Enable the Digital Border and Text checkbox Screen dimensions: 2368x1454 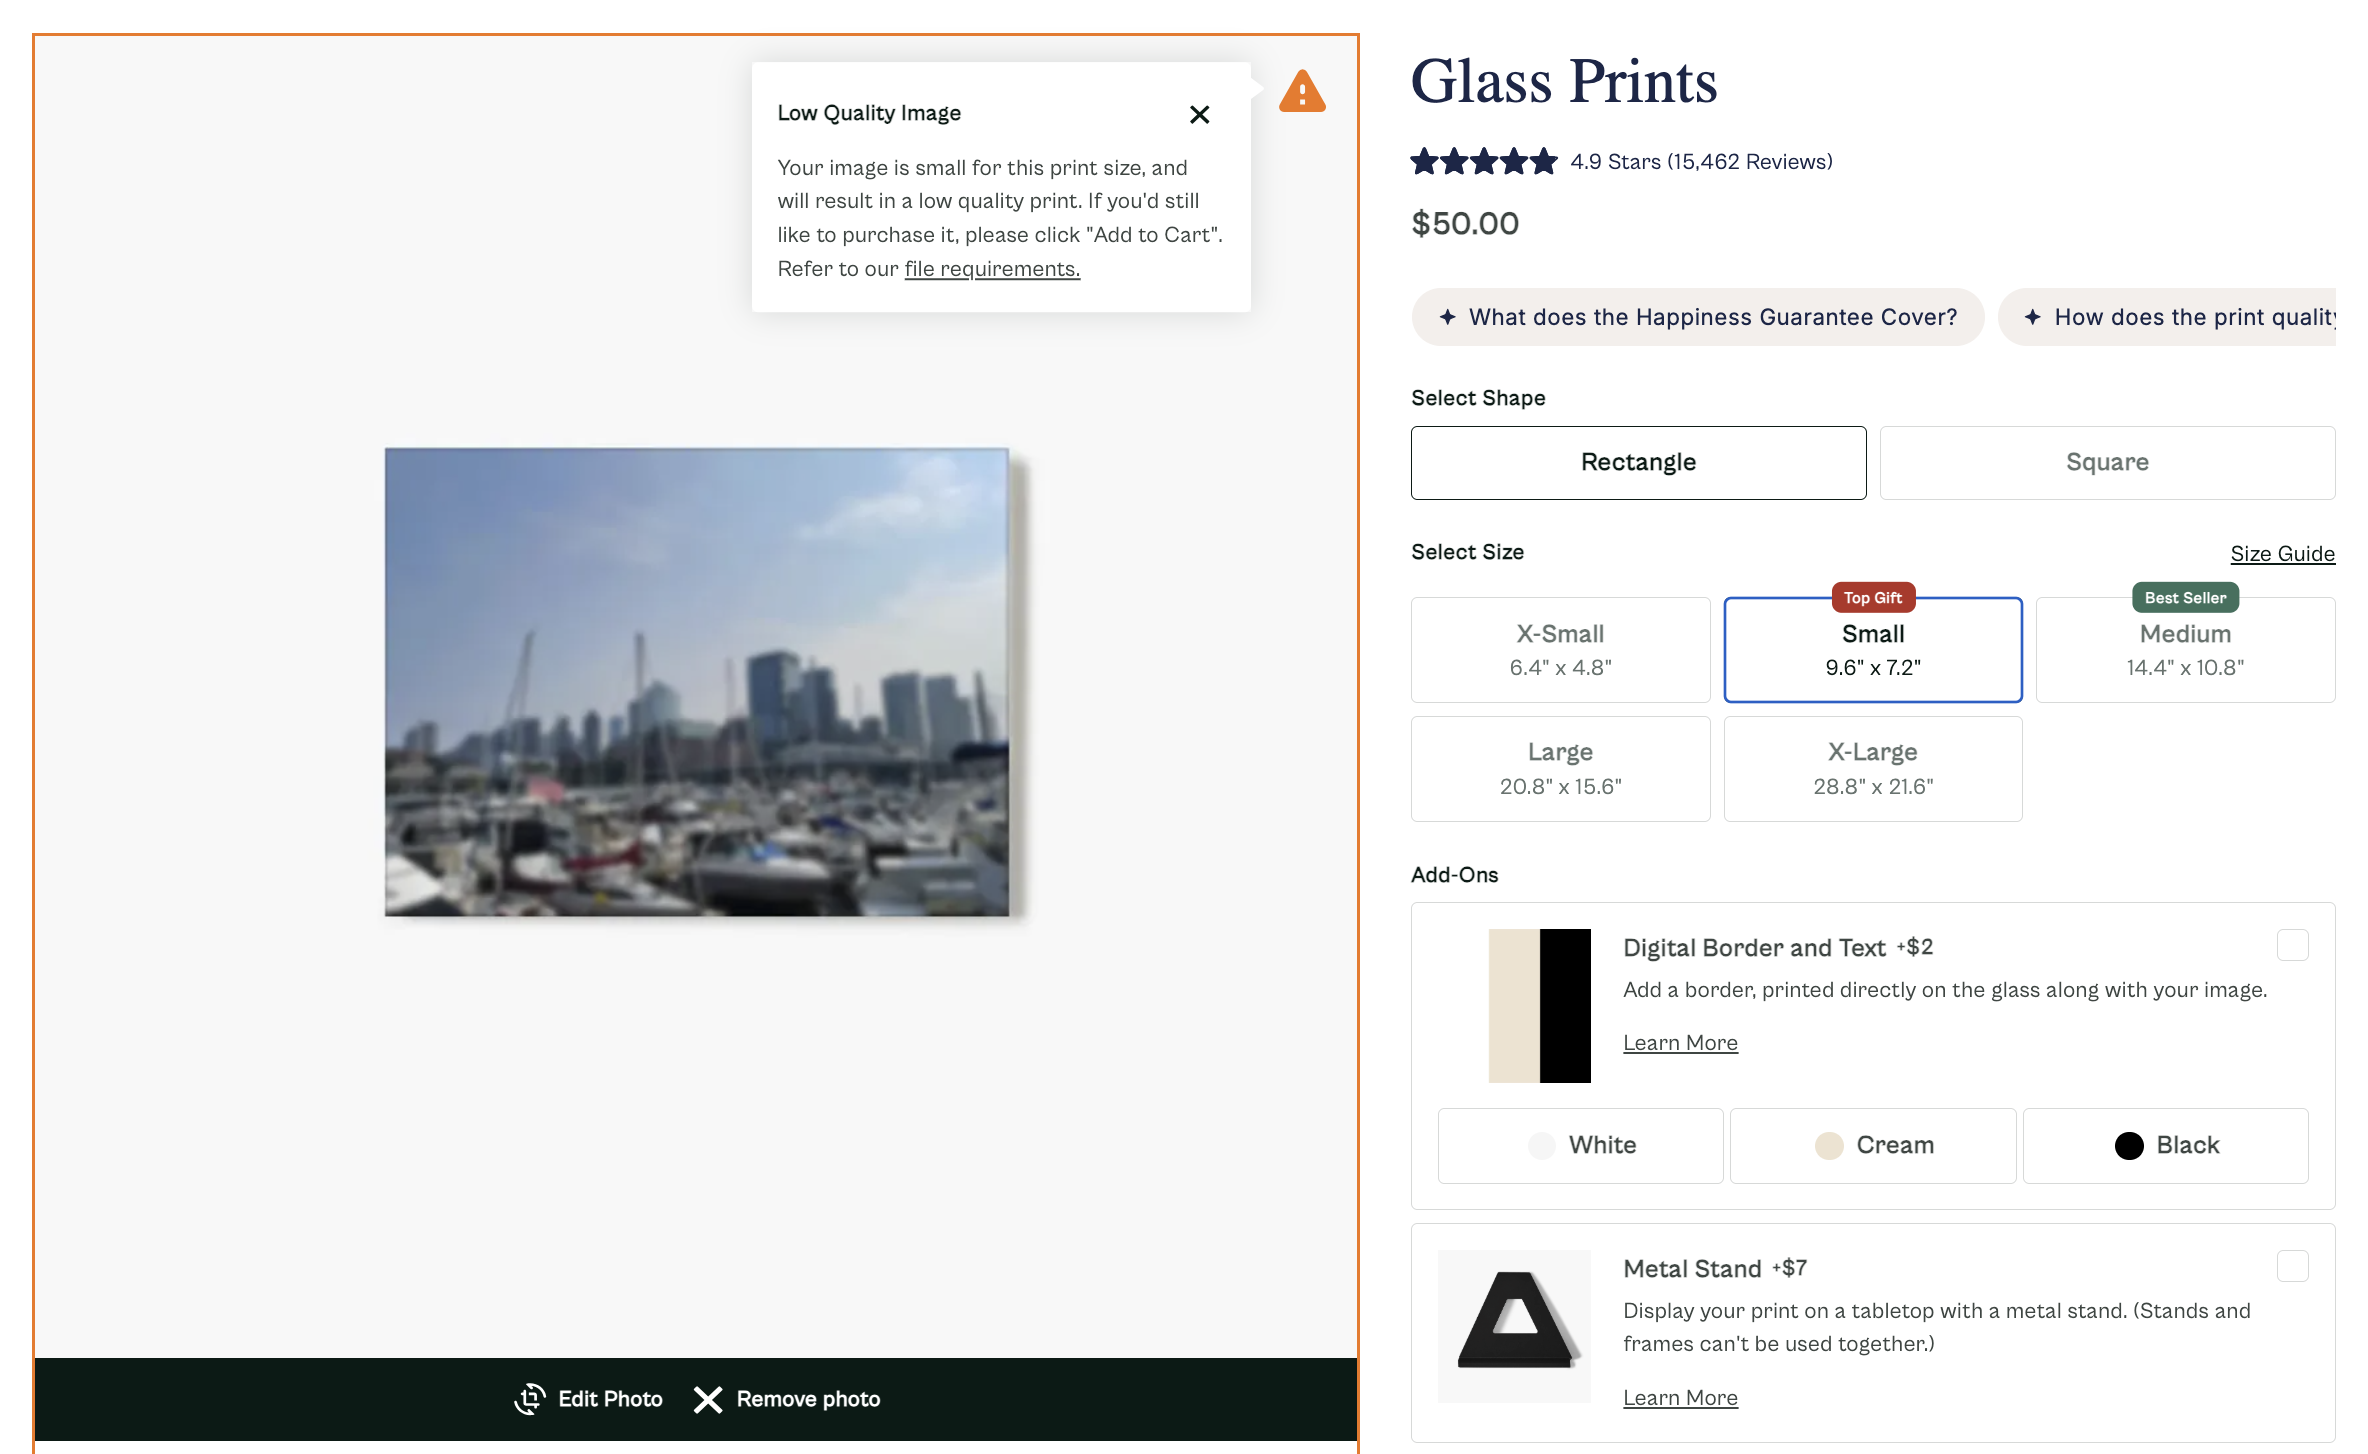[2292, 945]
